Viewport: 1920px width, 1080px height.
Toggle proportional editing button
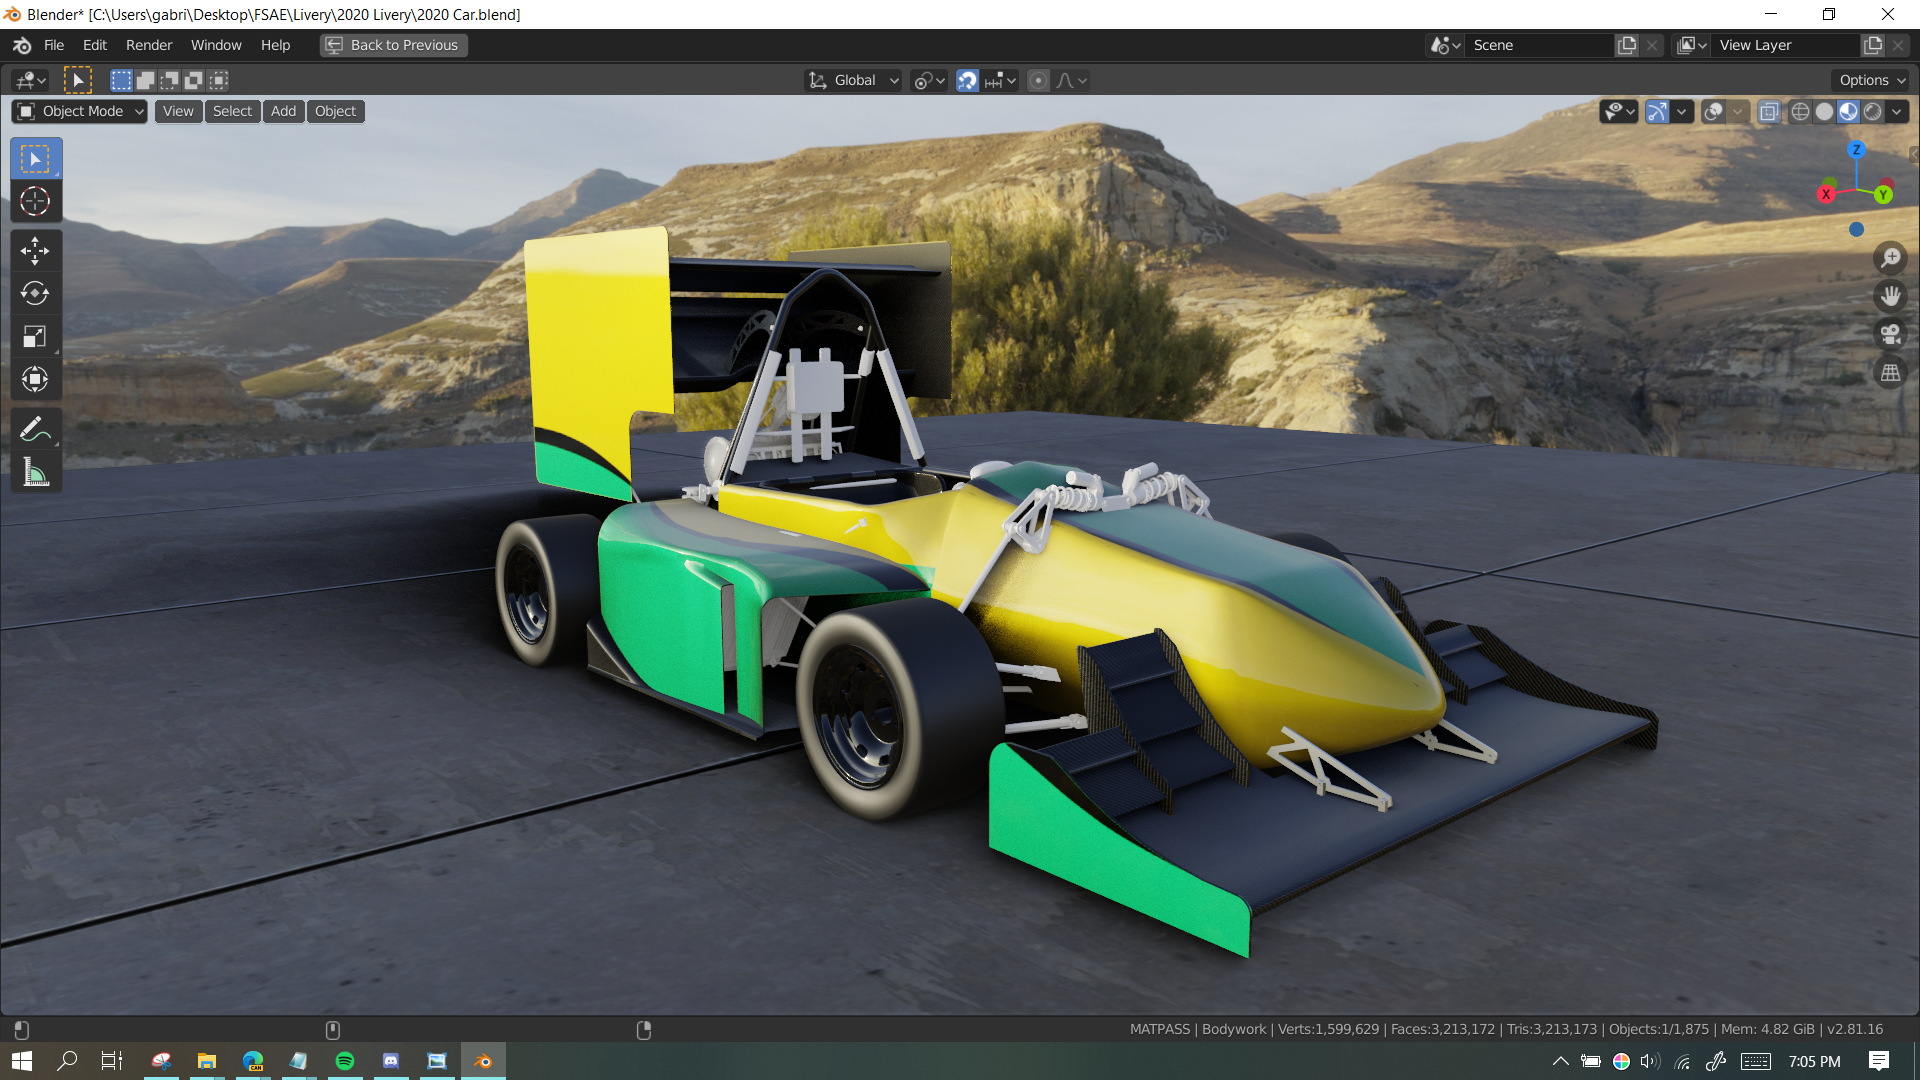pyautogui.click(x=1038, y=81)
